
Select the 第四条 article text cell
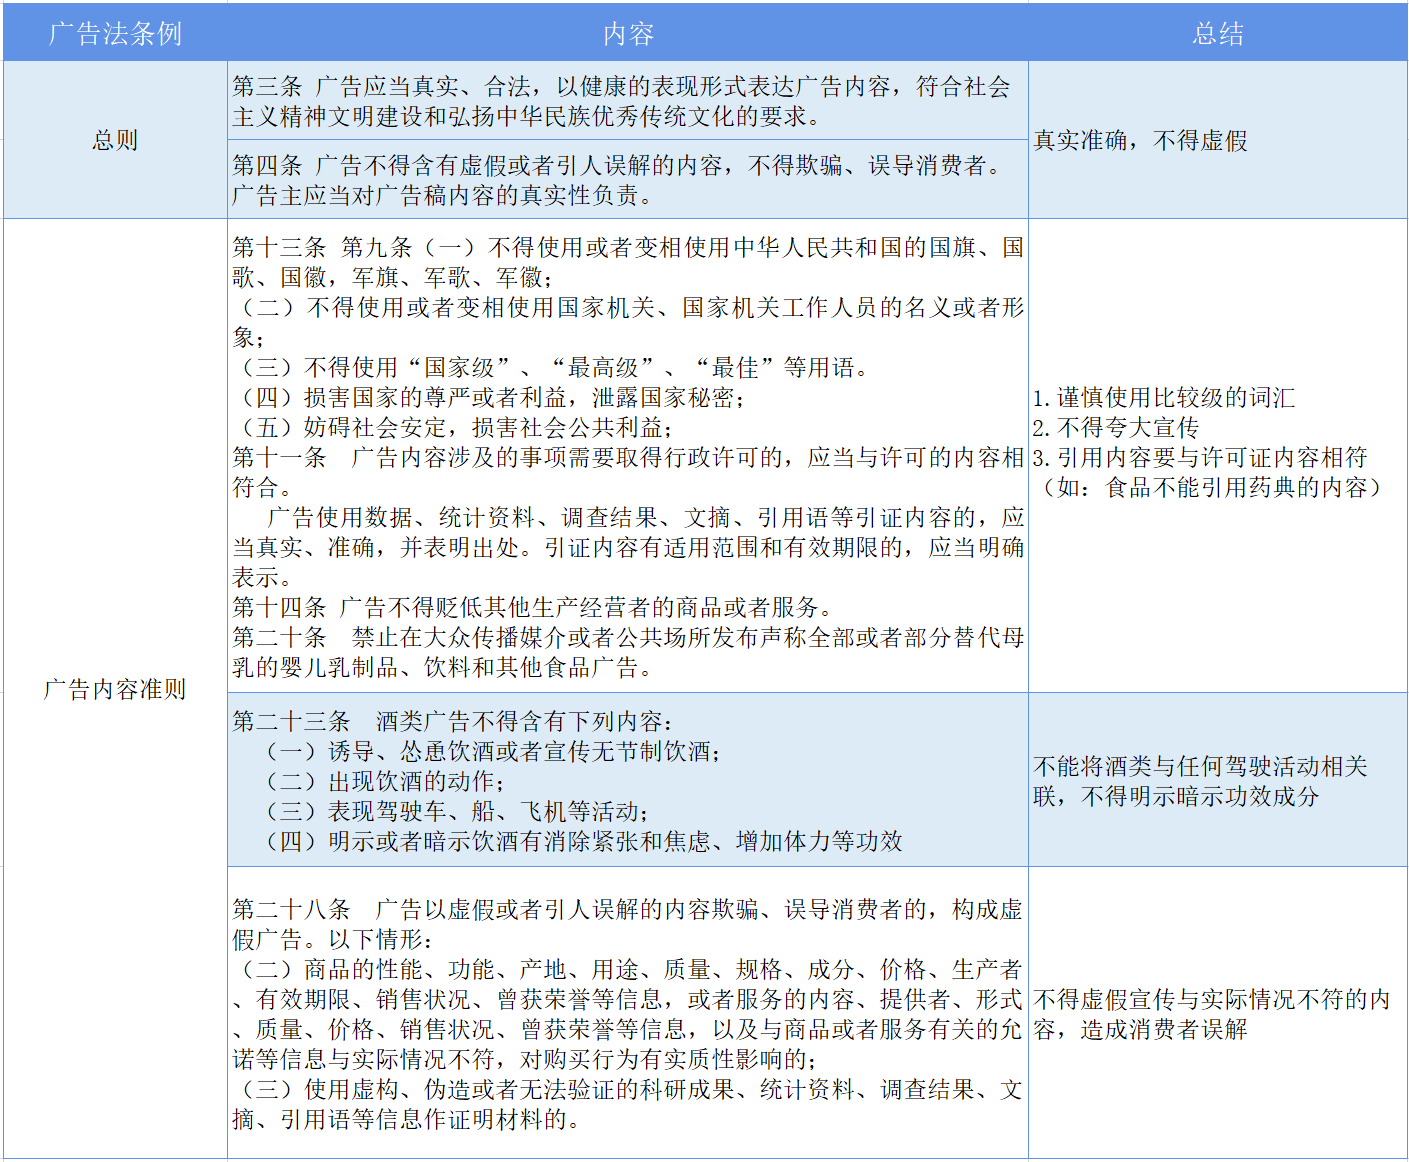(617, 180)
